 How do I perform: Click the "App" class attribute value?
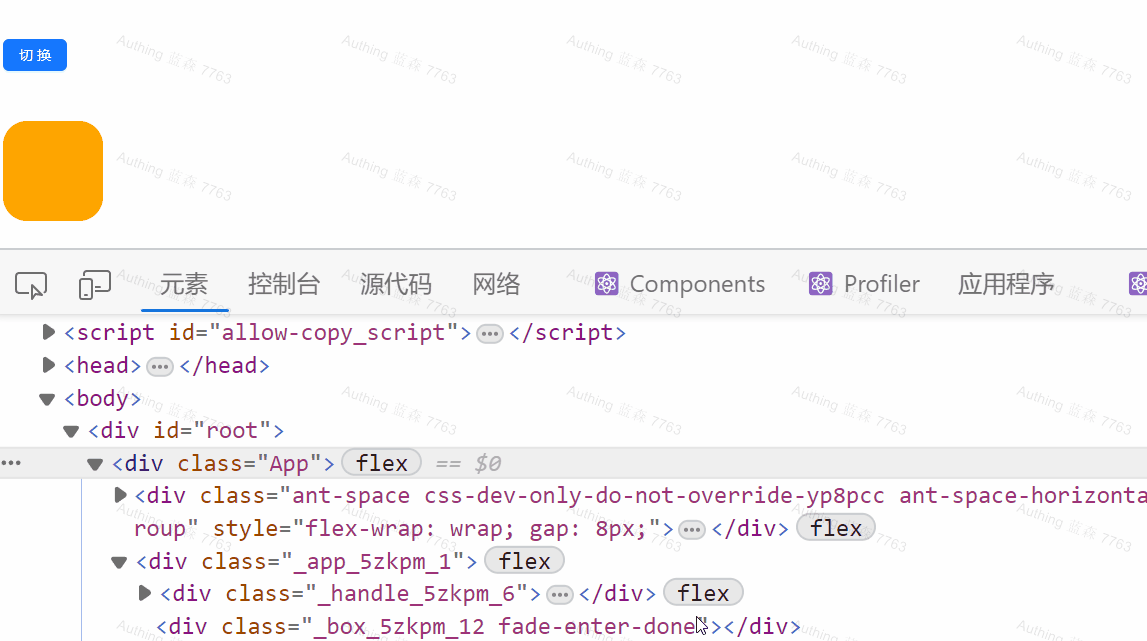289,464
